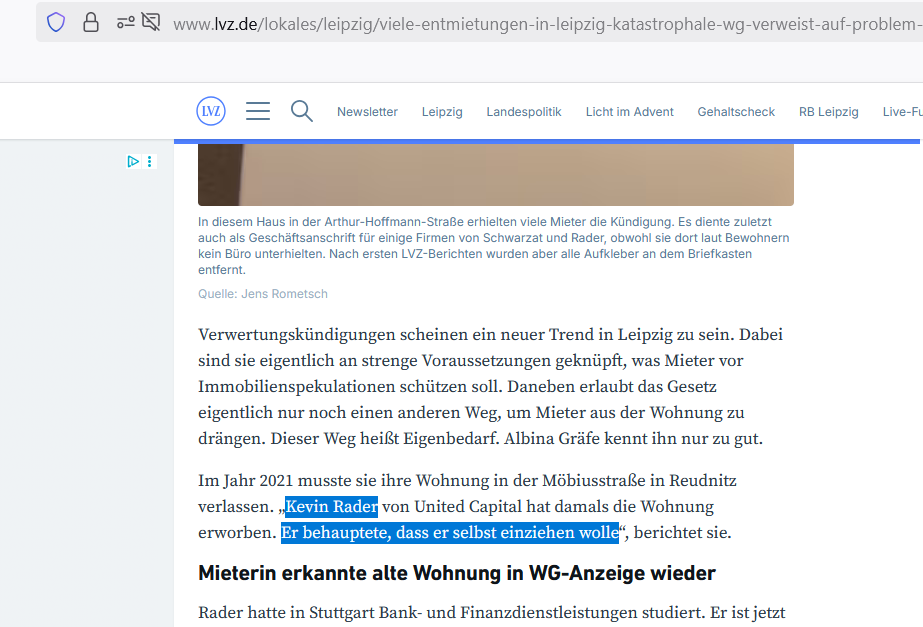Open the hamburger navigation menu
This screenshot has height=627, width=923.
258,111
